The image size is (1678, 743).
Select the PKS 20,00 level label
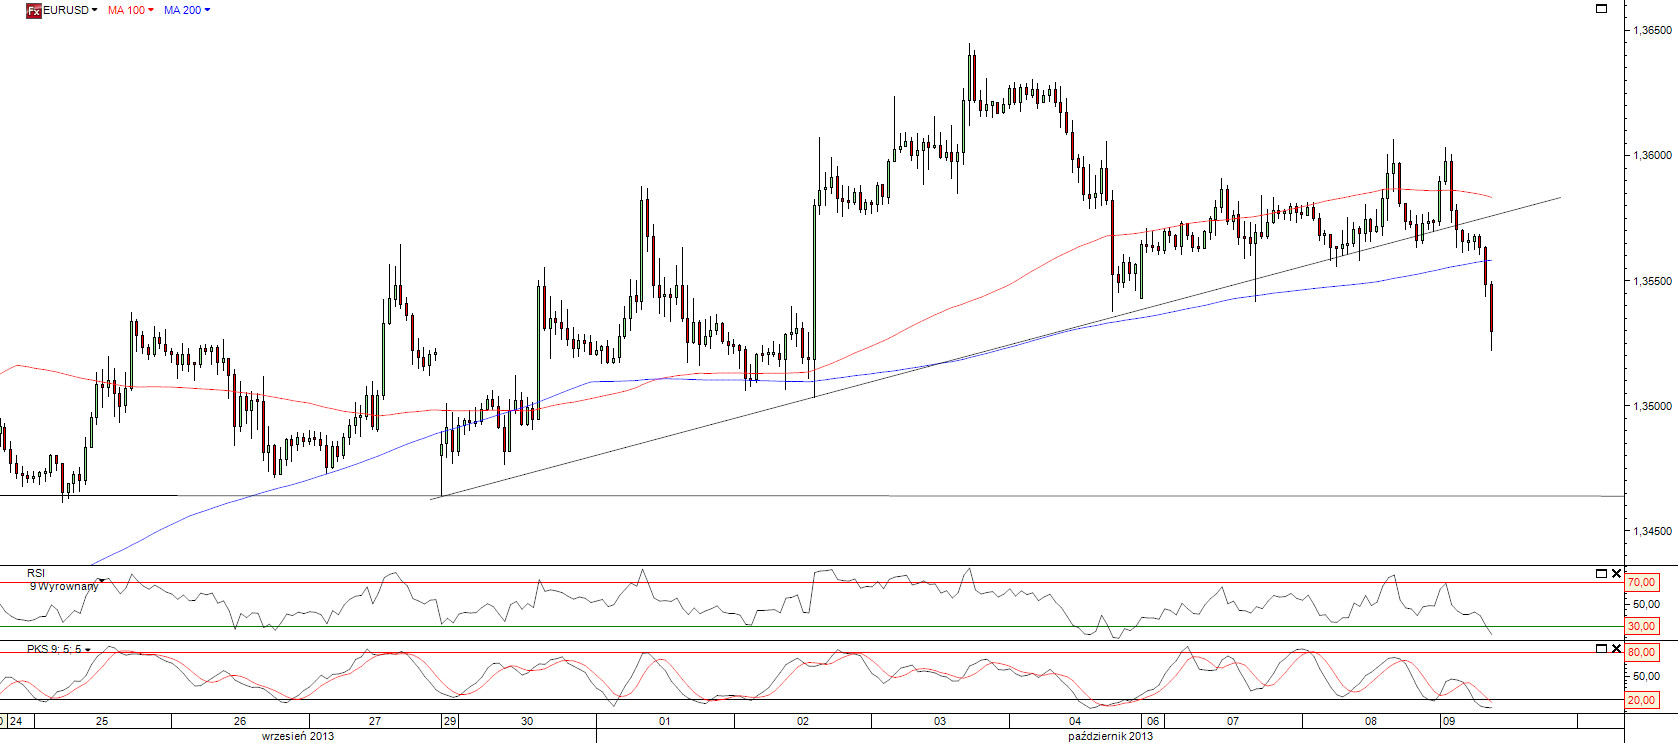tap(1641, 700)
